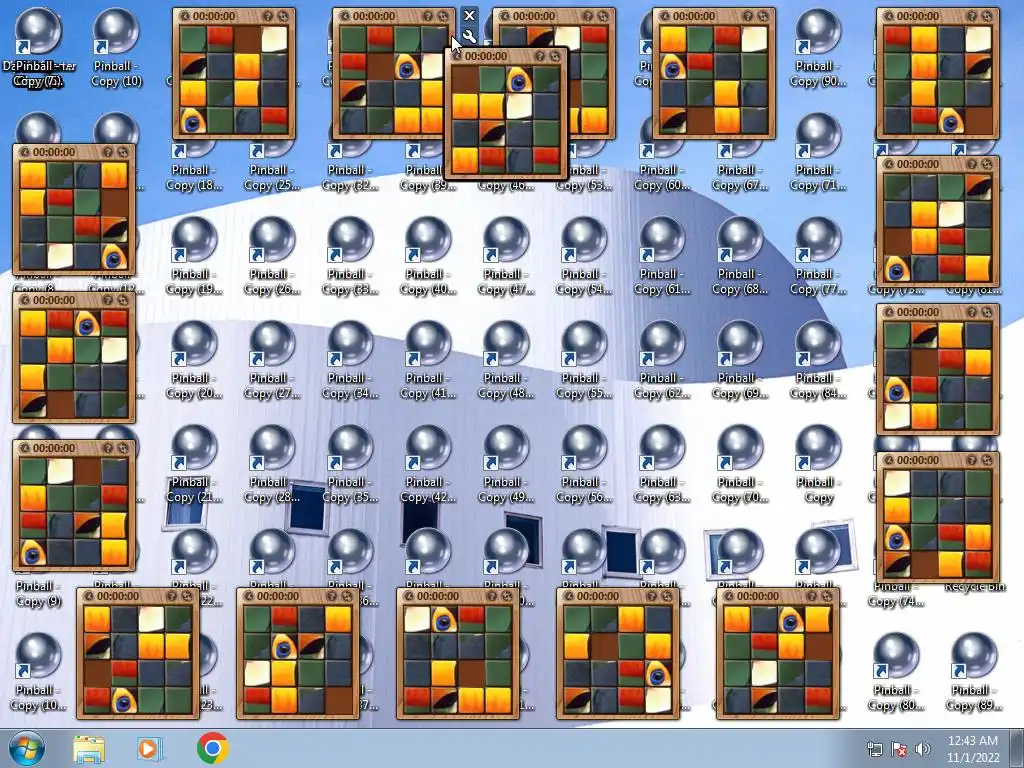This screenshot has height=768, width=1024.
Task: Select the Pinball - Copy (55 shortcut
Action: (584, 360)
